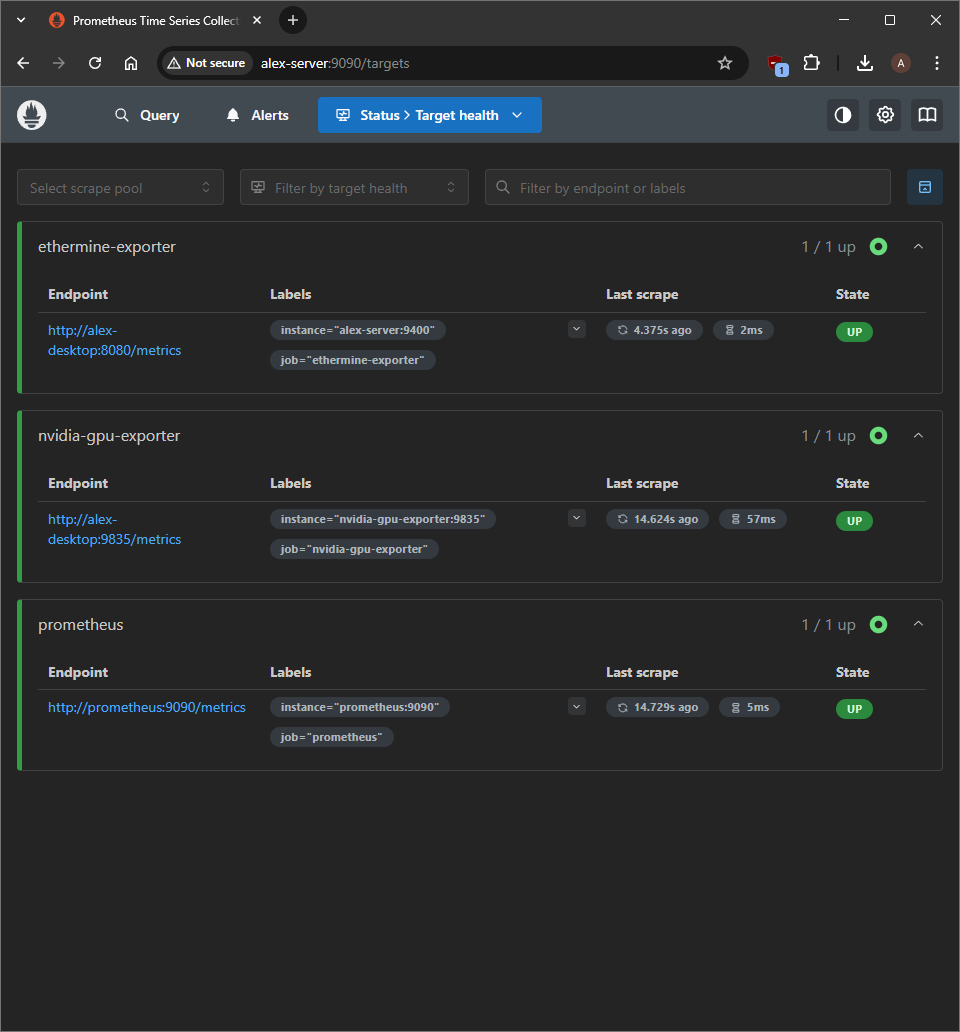Screen dimensions: 960x1032
Task: Open the browser three-dot menu
Action: 936,63
